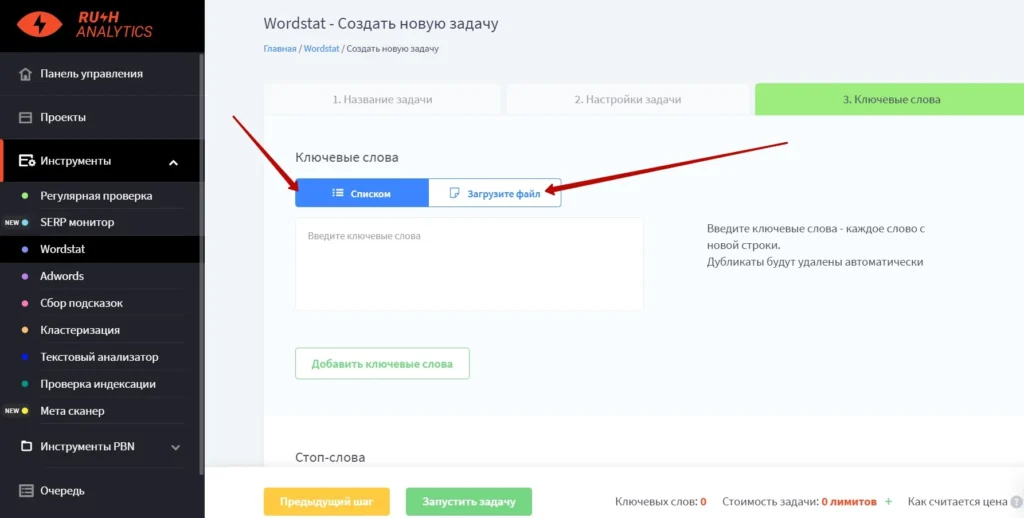The width and height of the screenshot is (1024, 518).
Task: Click the Rush Analytics logo
Action: [85, 25]
